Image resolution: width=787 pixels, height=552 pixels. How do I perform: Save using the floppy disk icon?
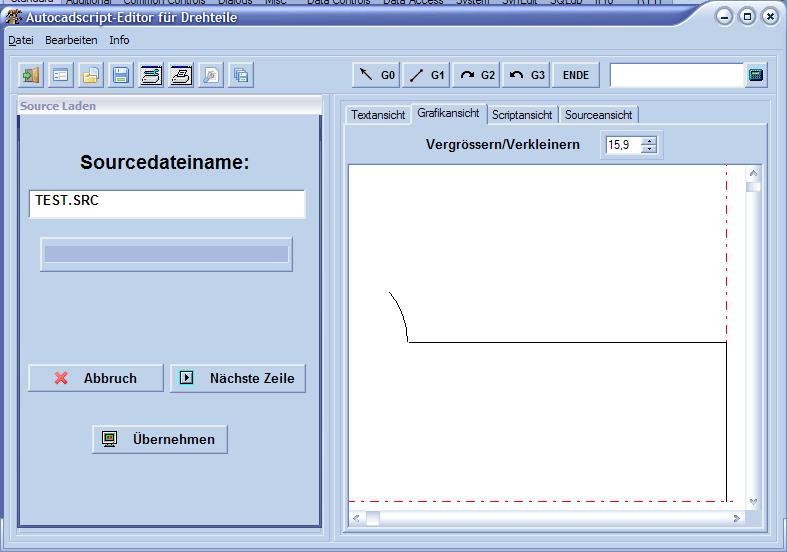pyautogui.click(x=121, y=75)
